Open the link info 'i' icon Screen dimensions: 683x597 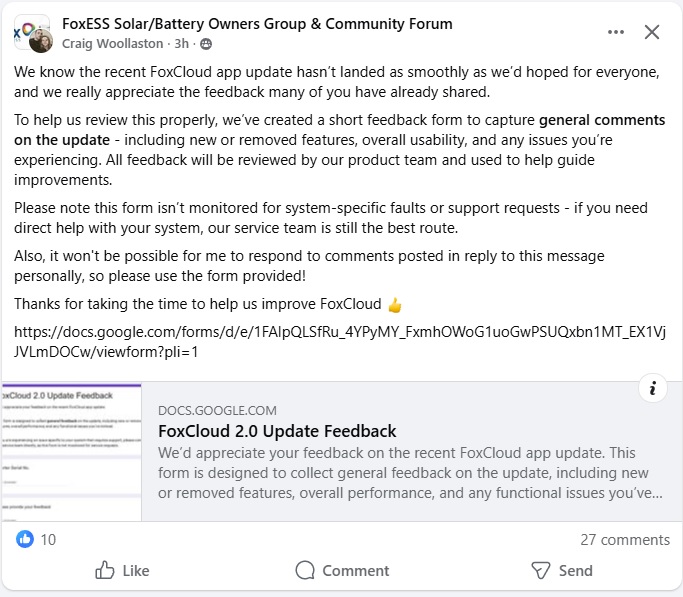[652, 388]
